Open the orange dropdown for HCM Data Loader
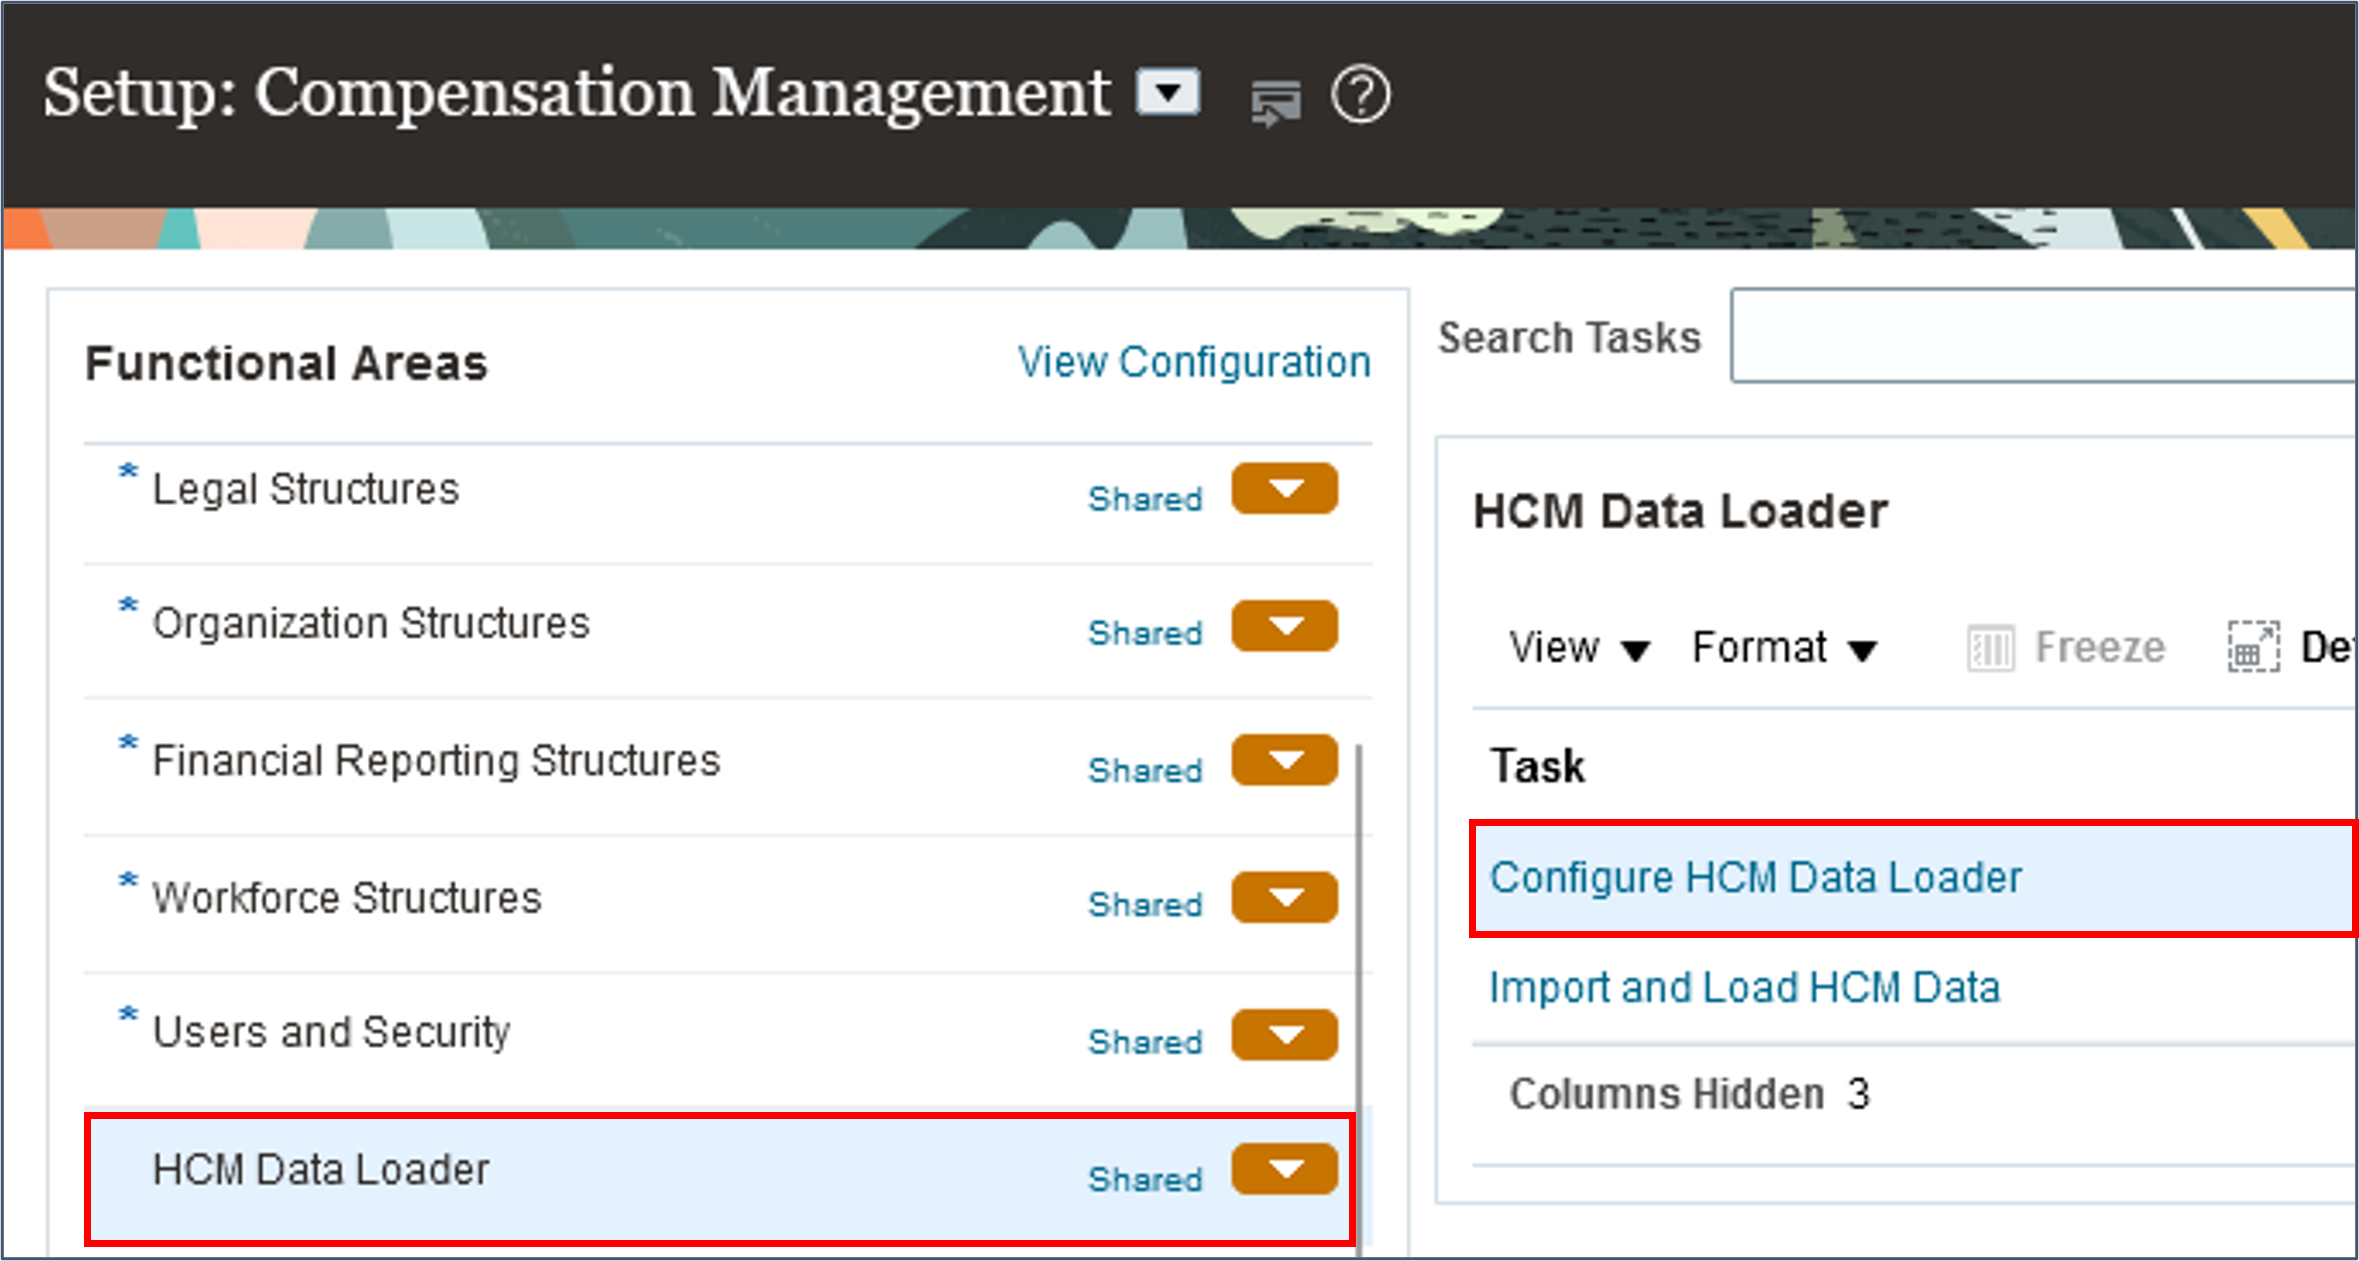The image size is (2359, 1261). (x=1284, y=1169)
